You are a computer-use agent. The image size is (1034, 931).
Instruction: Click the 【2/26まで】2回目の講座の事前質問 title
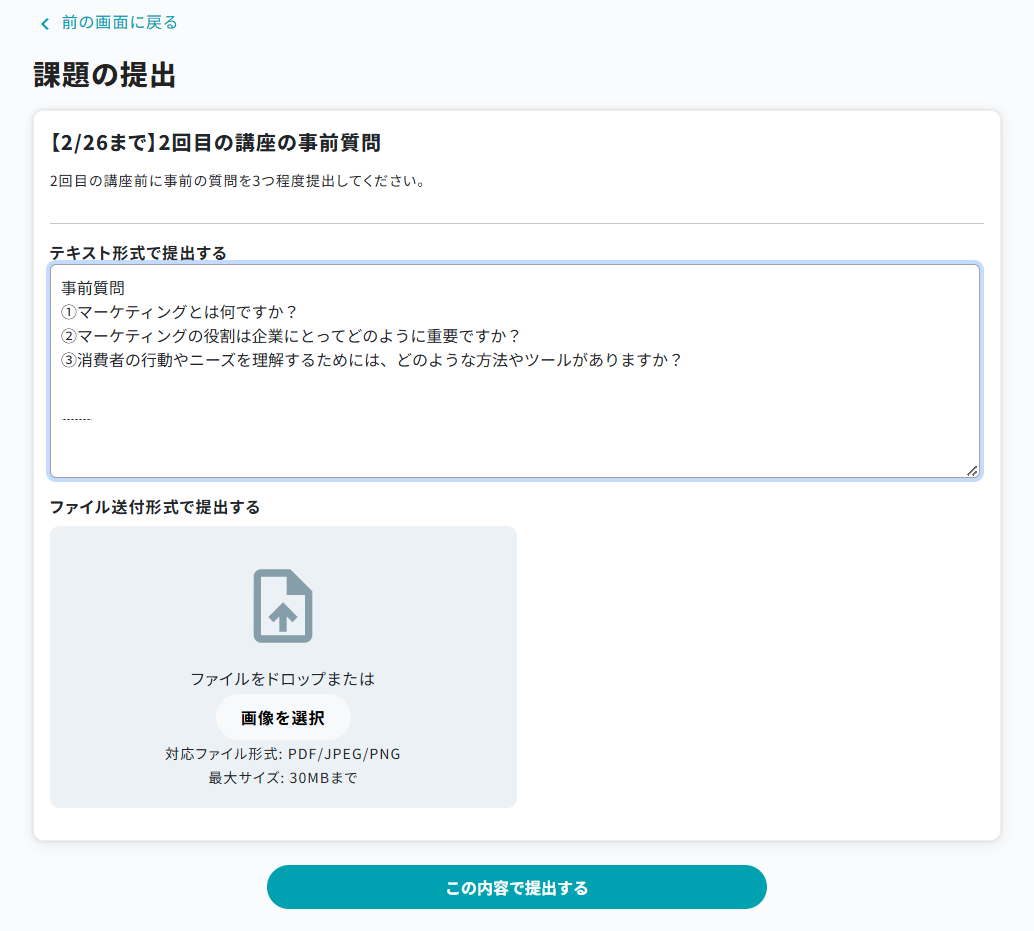pyautogui.click(x=215, y=143)
